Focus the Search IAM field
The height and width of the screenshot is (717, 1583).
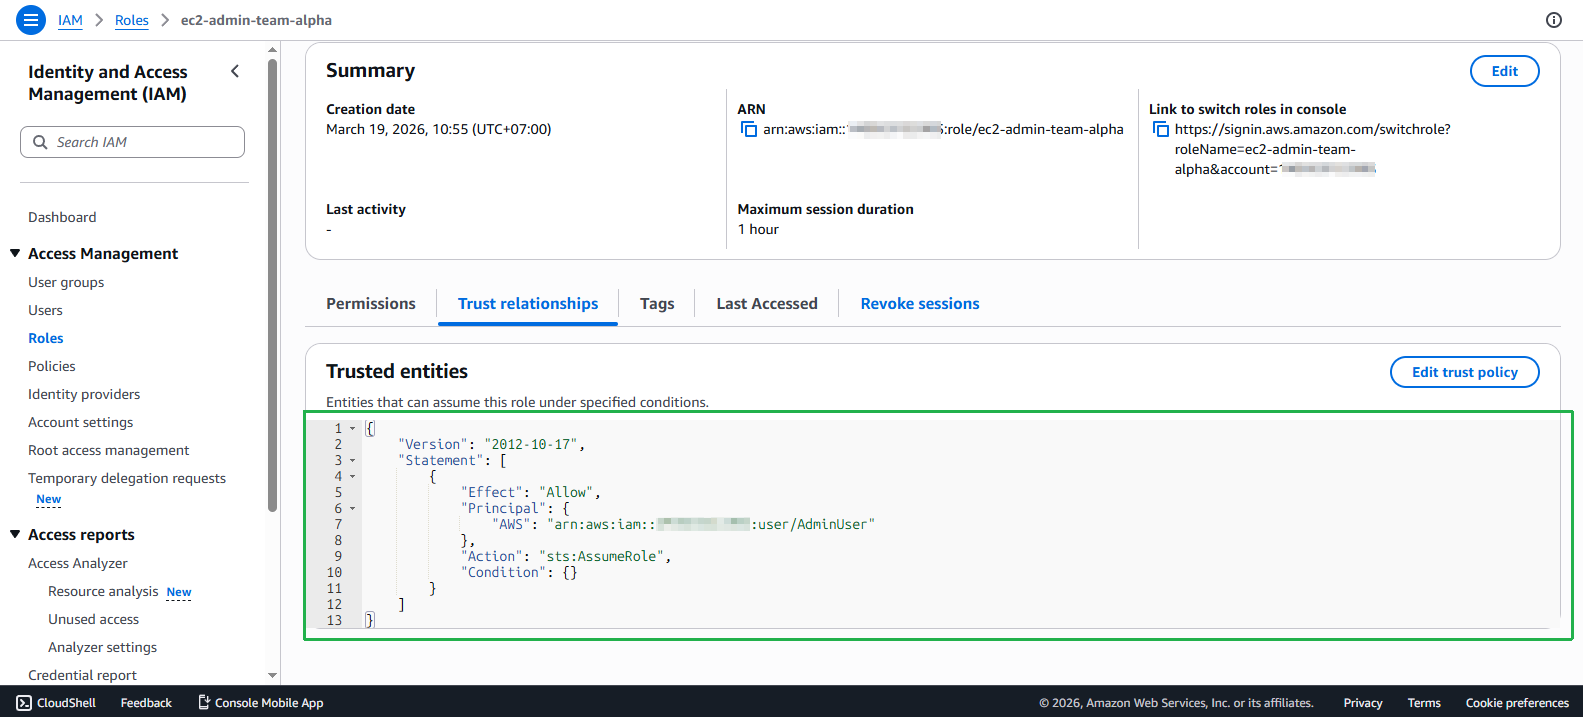click(x=132, y=142)
